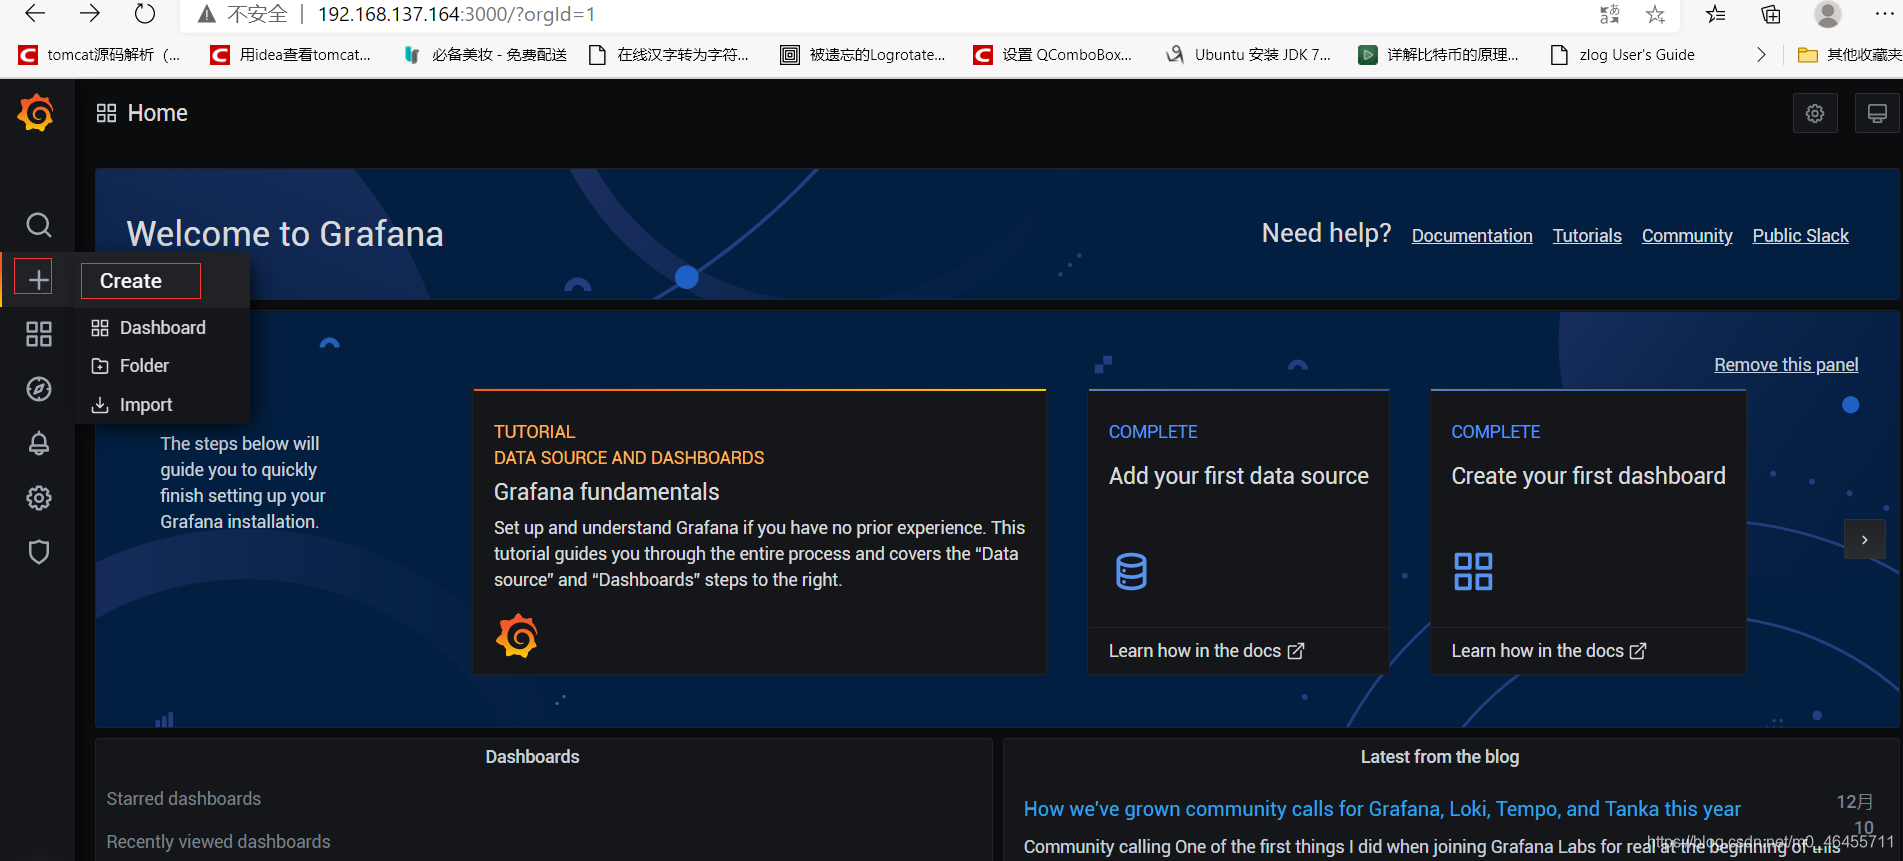Image resolution: width=1903 pixels, height=861 pixels.
Task: Click the browser profile avatar
Action: [1828, 14]
